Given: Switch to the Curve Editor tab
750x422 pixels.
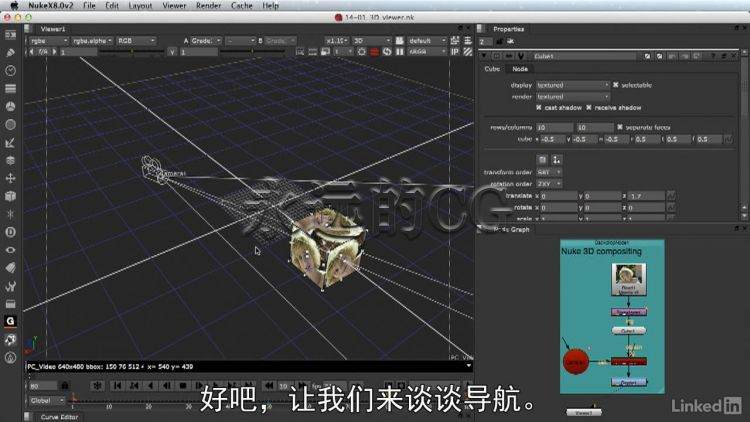Looking at the screenshot, I should coord(59,417).
